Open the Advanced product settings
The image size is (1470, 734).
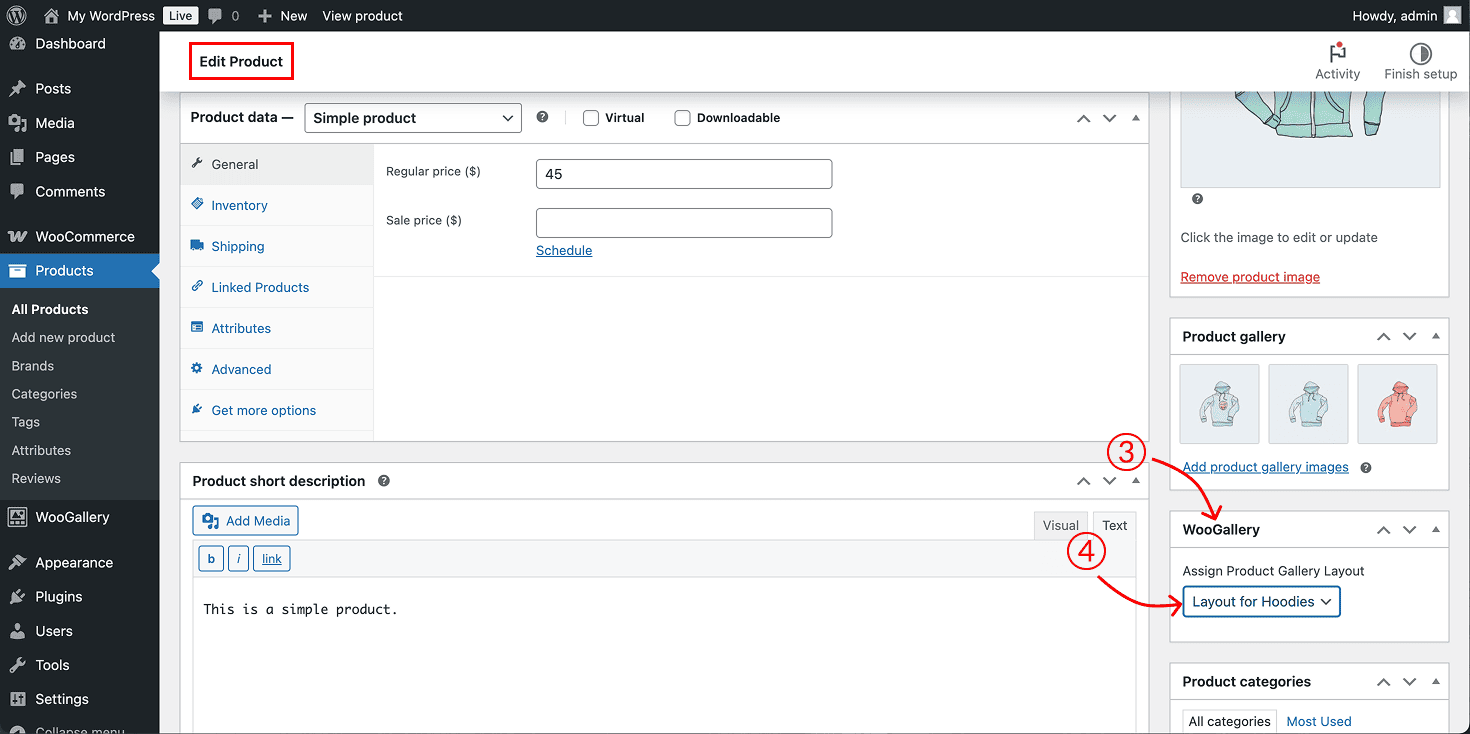point(240,369)
